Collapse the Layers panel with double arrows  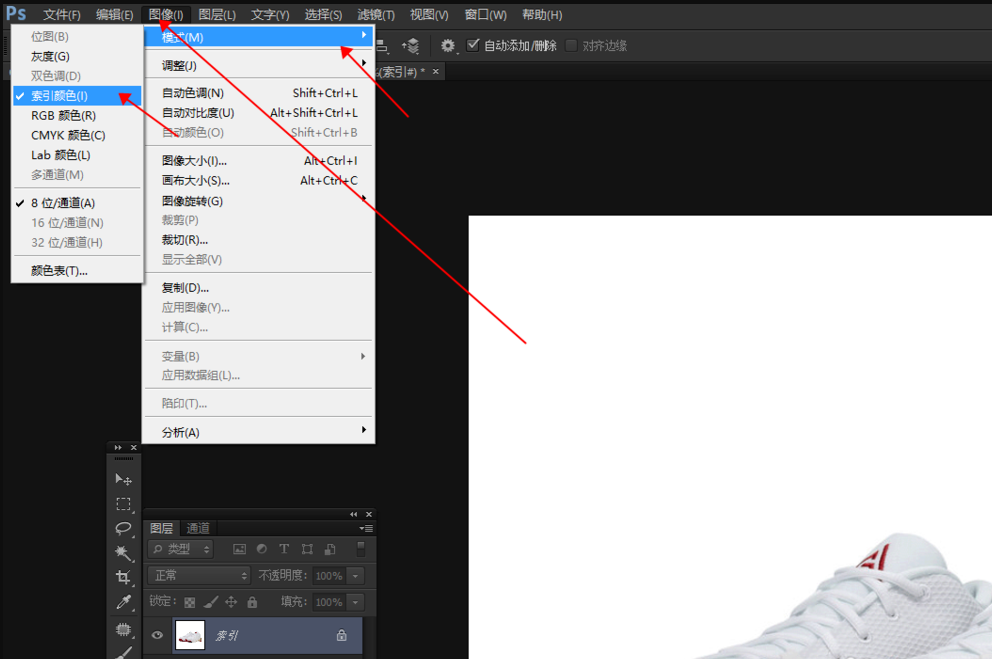[x=353, y=514]
